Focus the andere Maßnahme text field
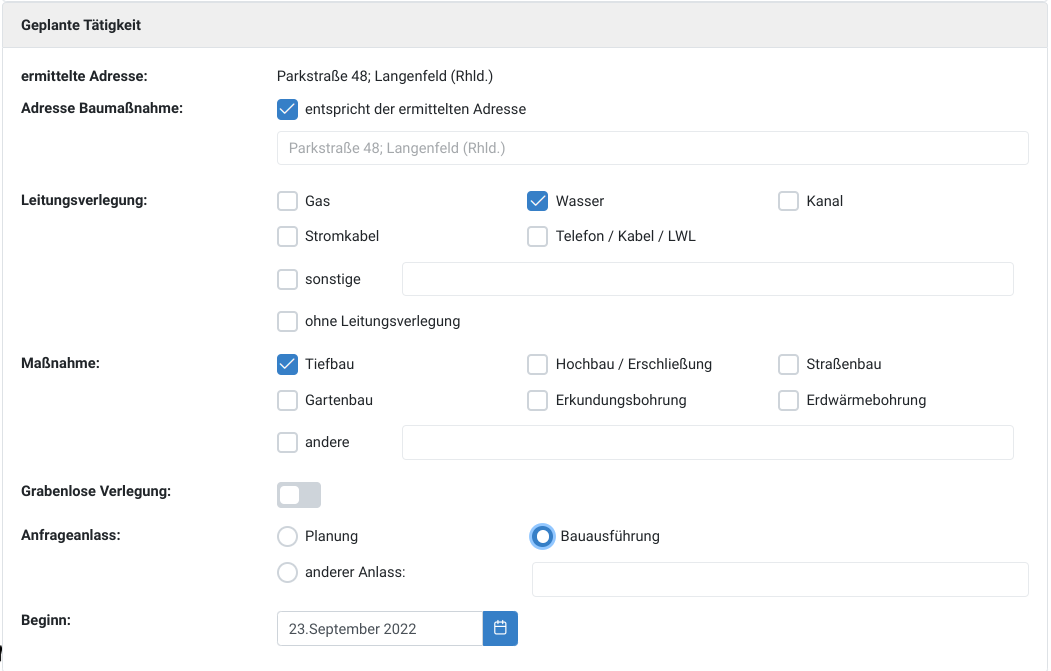Viewport: 1051px width, 671px height. (x=707, y=442)
